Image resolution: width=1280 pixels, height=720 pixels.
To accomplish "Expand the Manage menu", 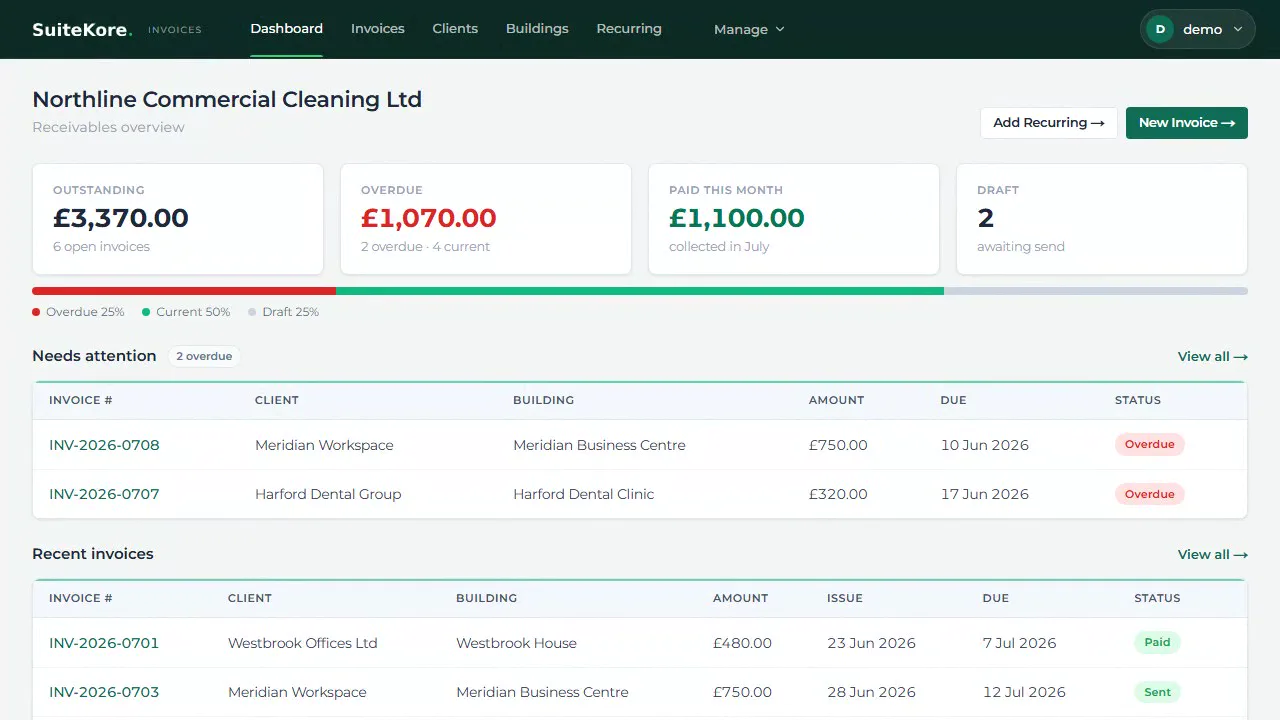I will click(749, 29).
